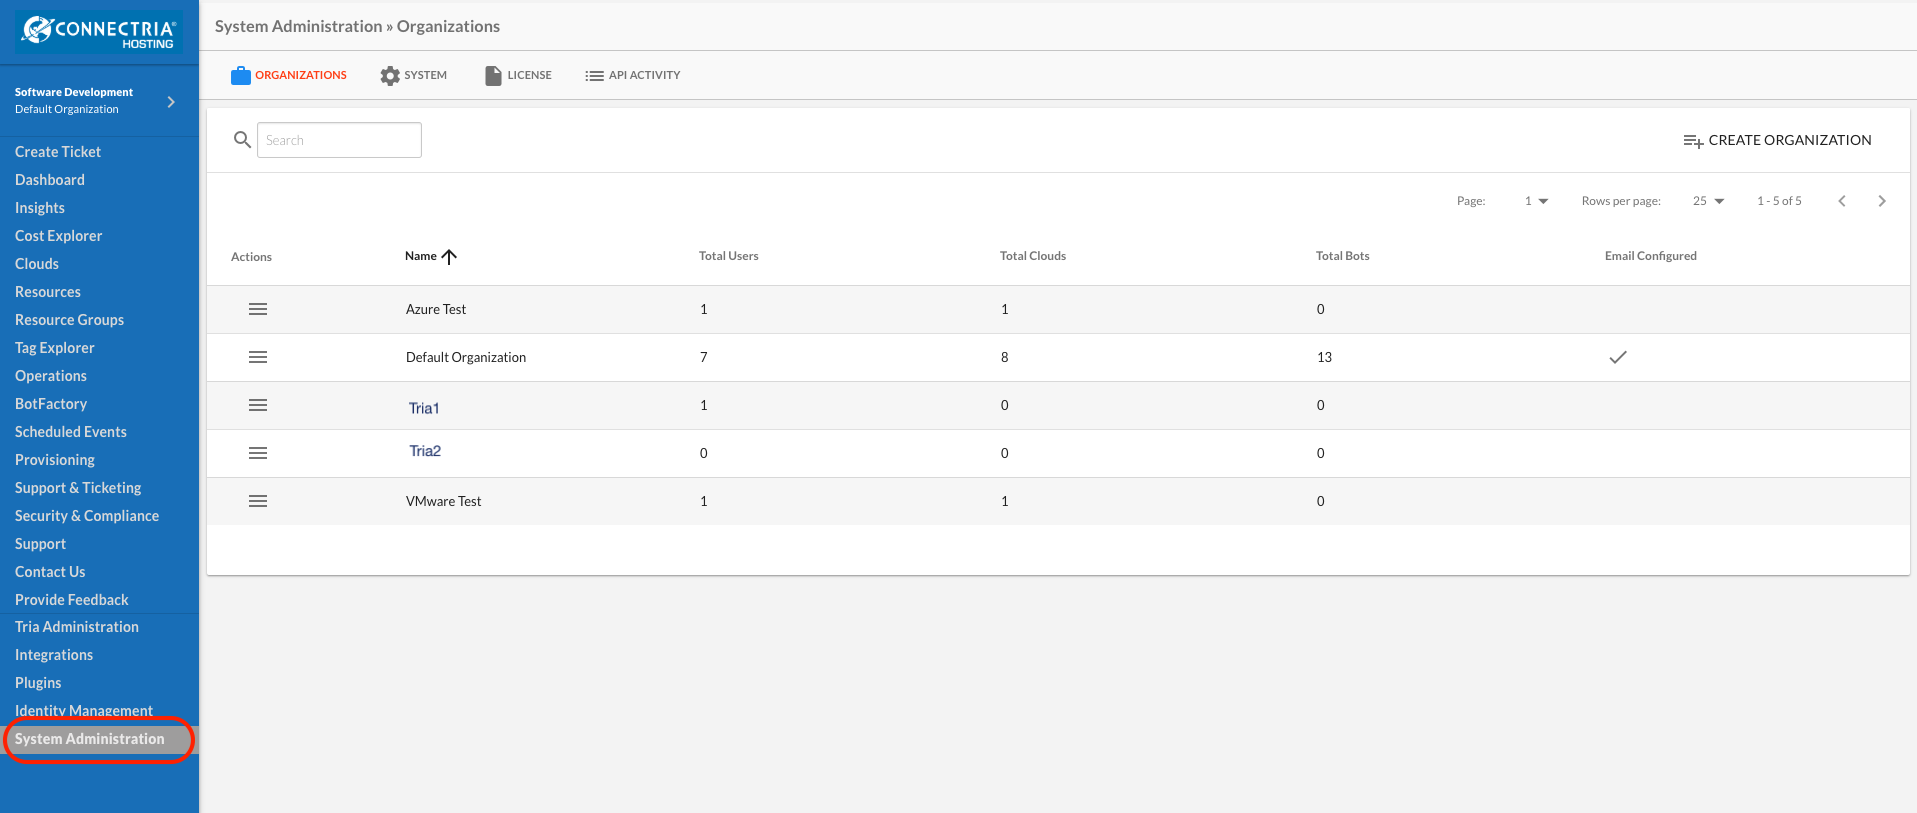Click the Connectria Hosting logo

(99, 32)
